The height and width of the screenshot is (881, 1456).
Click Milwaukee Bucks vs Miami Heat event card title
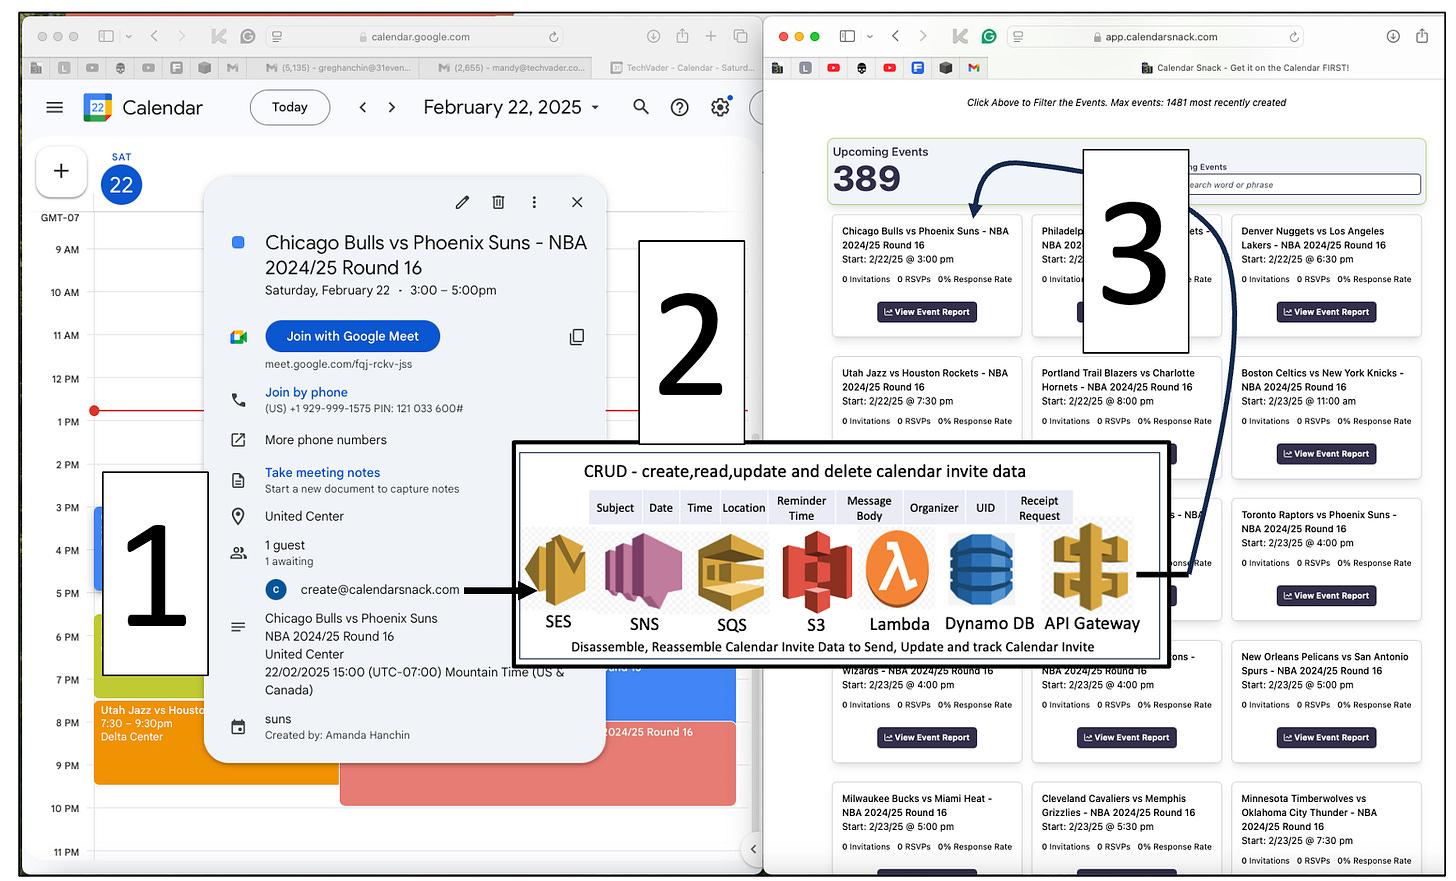pos(917,806)
